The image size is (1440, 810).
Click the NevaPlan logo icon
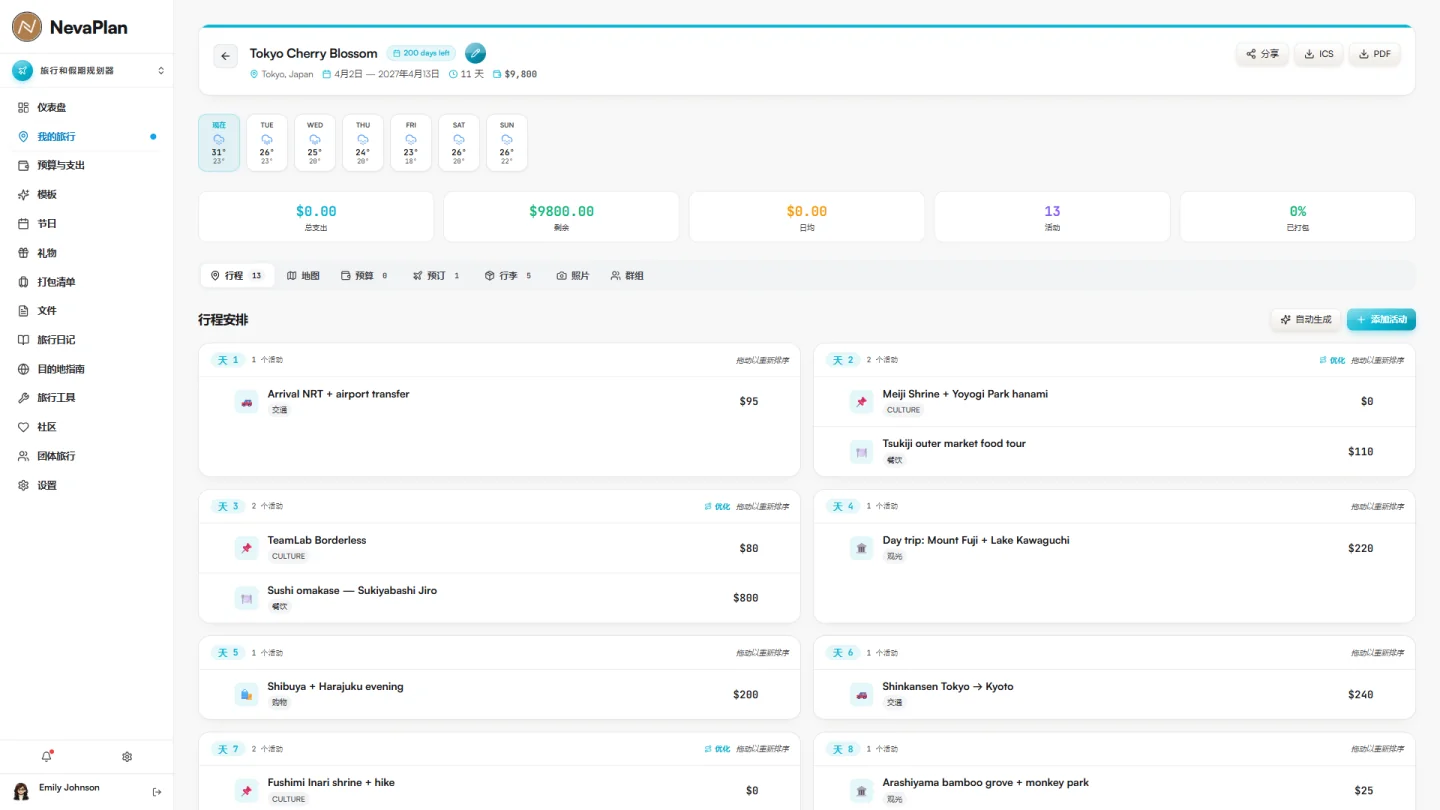pyautogui.click(x=27, y=27)
